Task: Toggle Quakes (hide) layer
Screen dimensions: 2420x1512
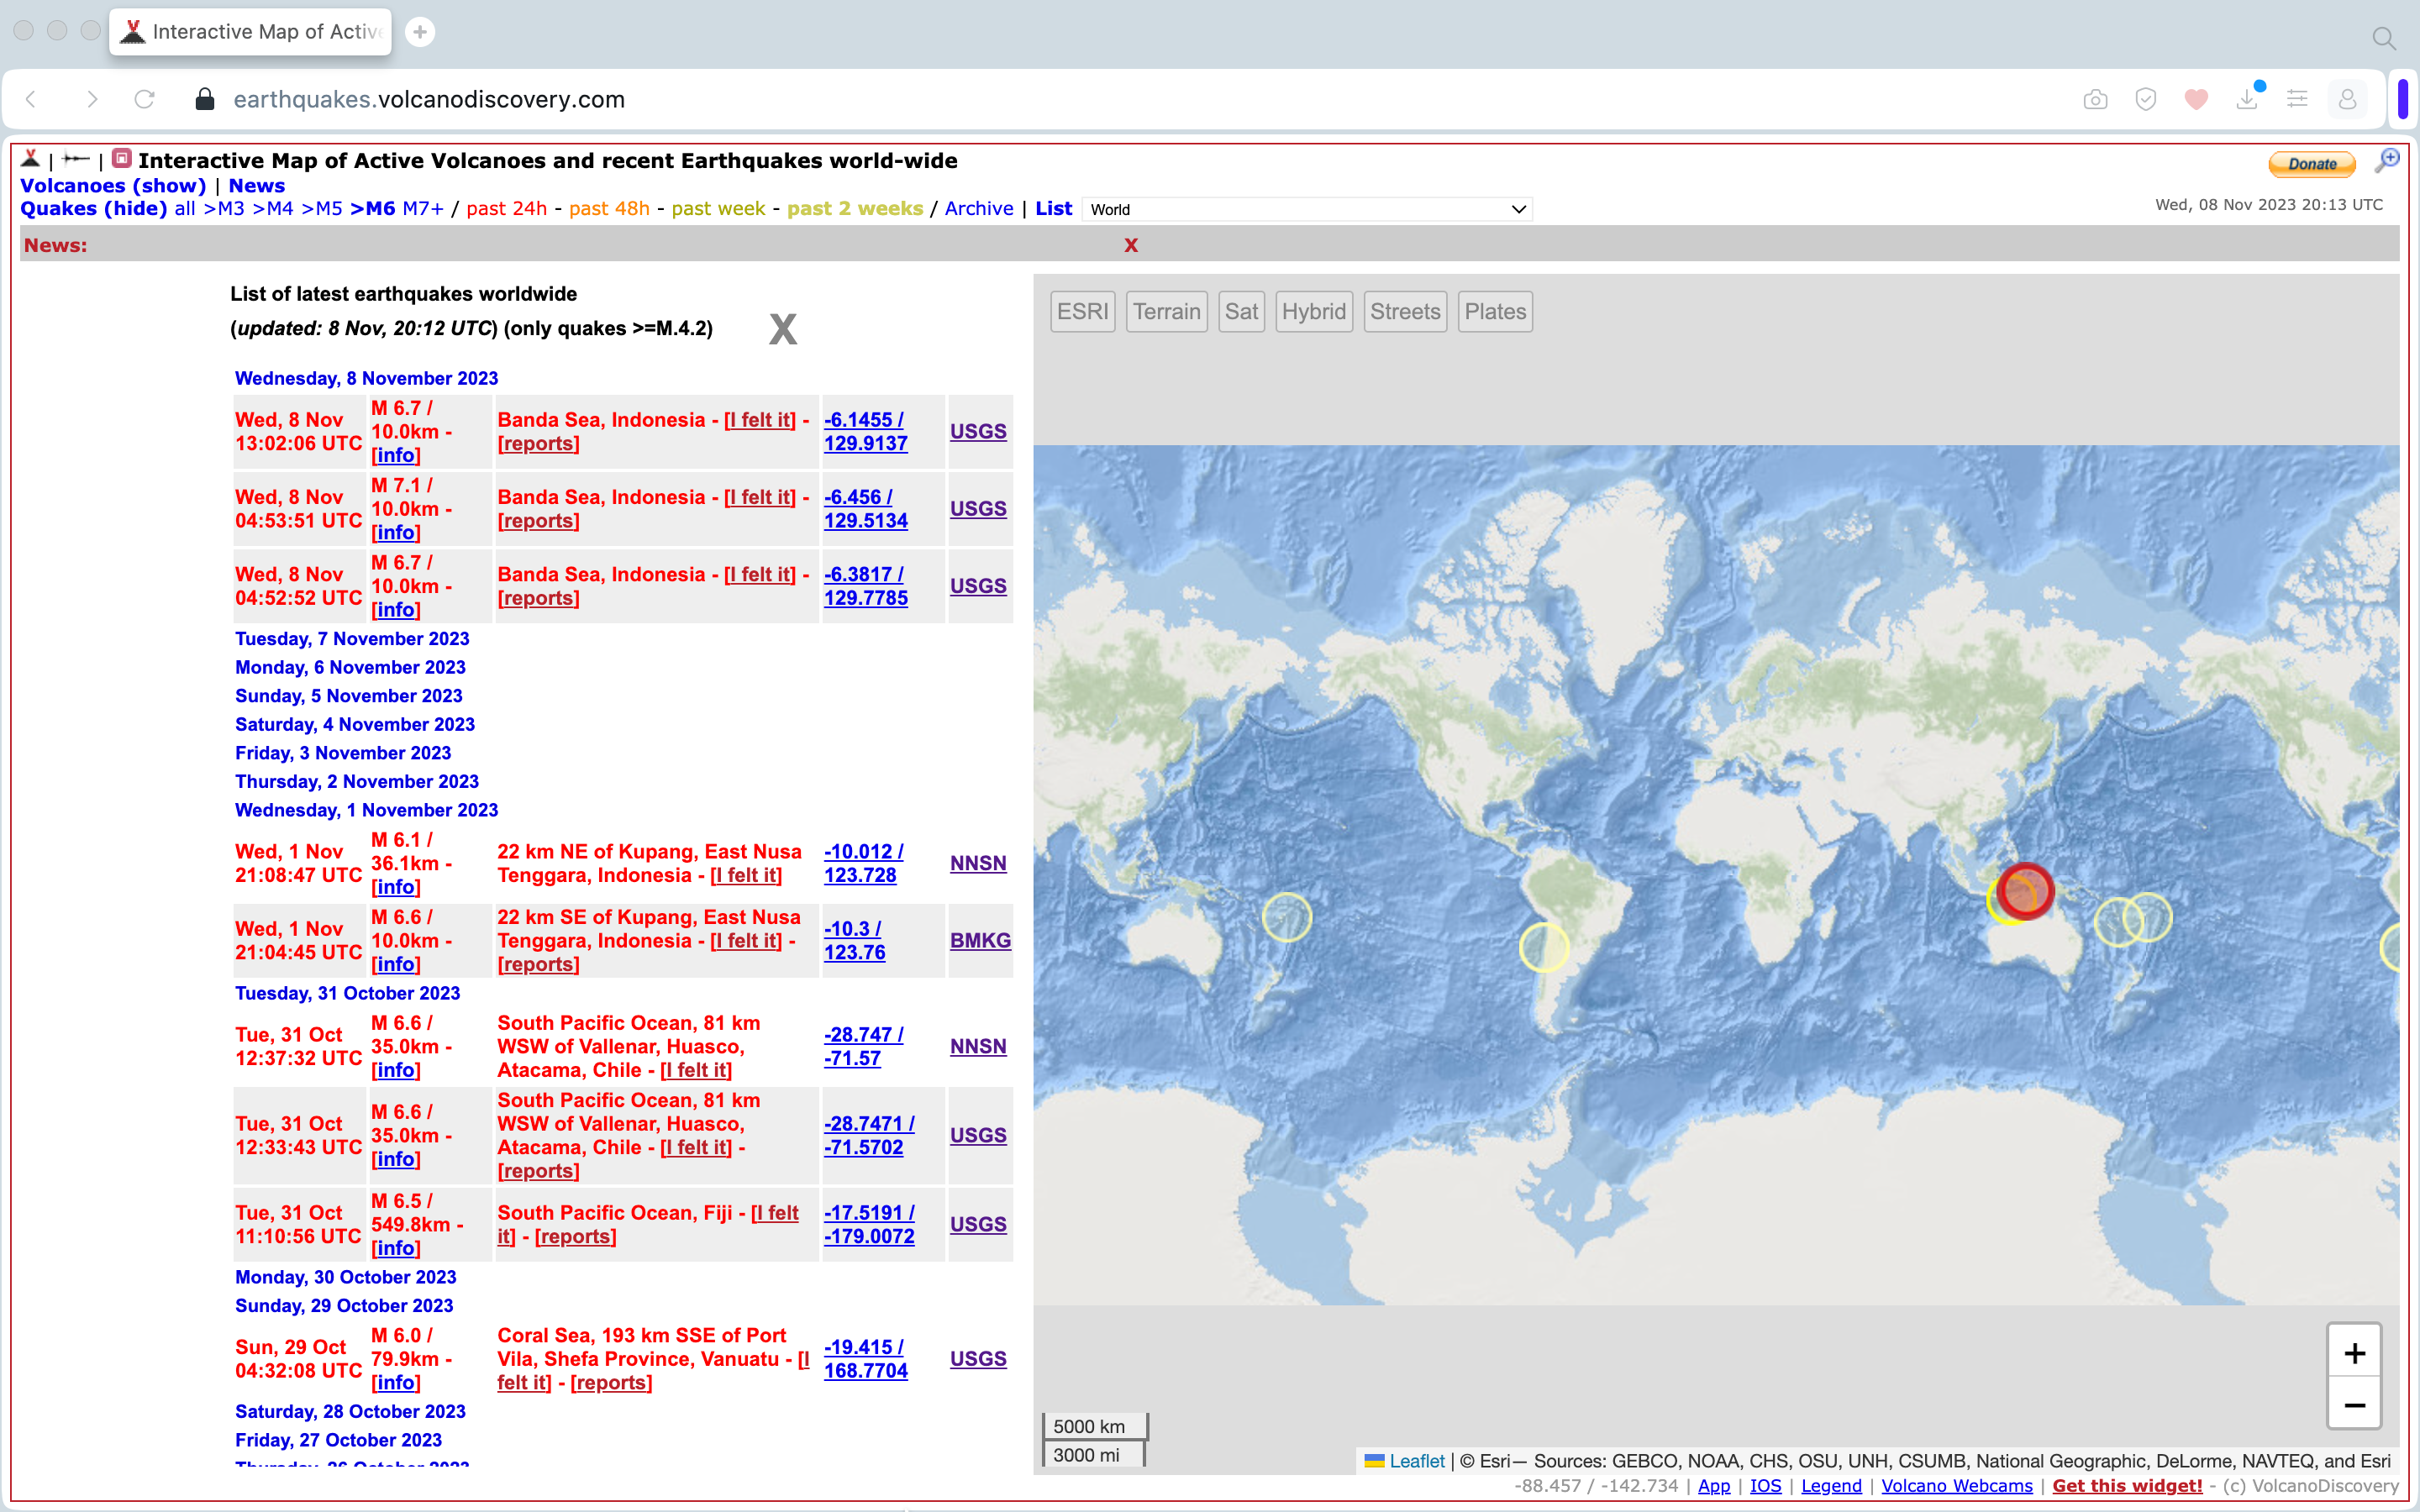Action: [94, 208]
